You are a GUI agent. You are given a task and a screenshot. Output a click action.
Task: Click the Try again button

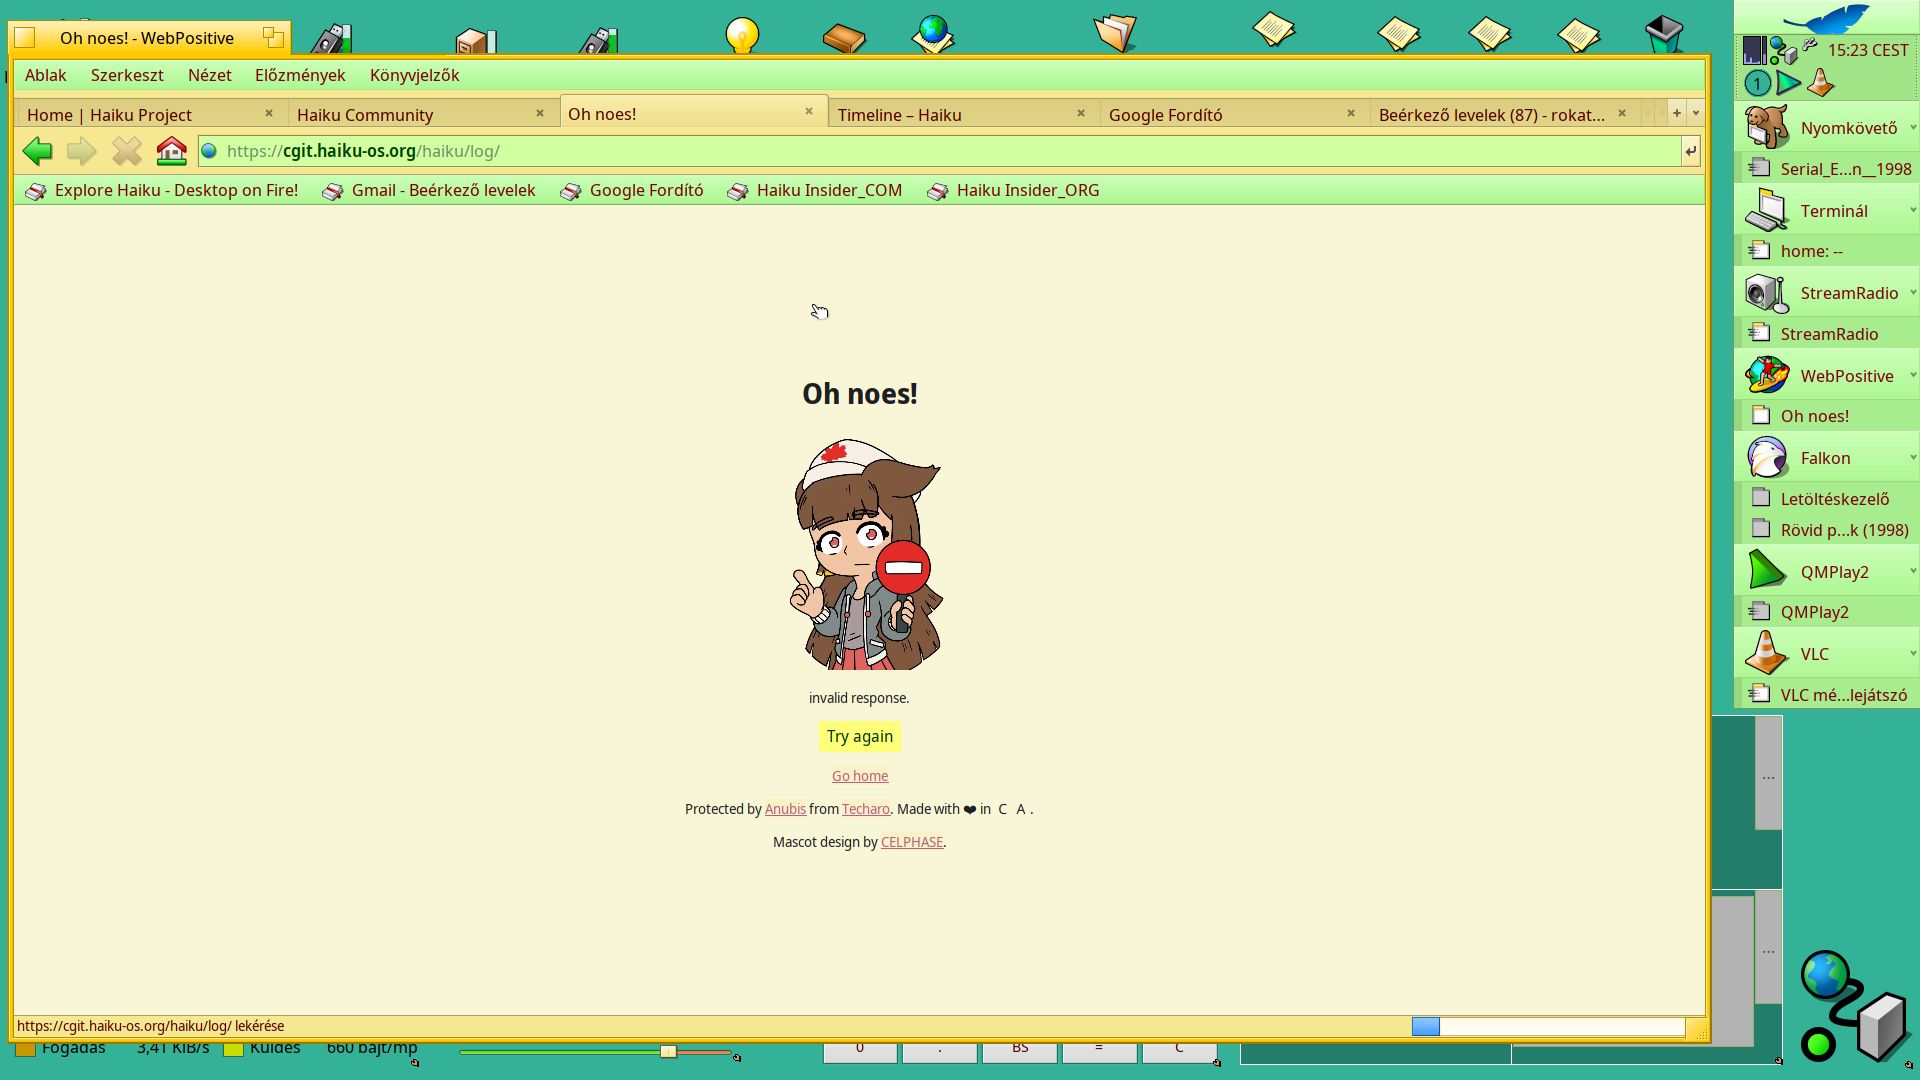pos(860,736)
